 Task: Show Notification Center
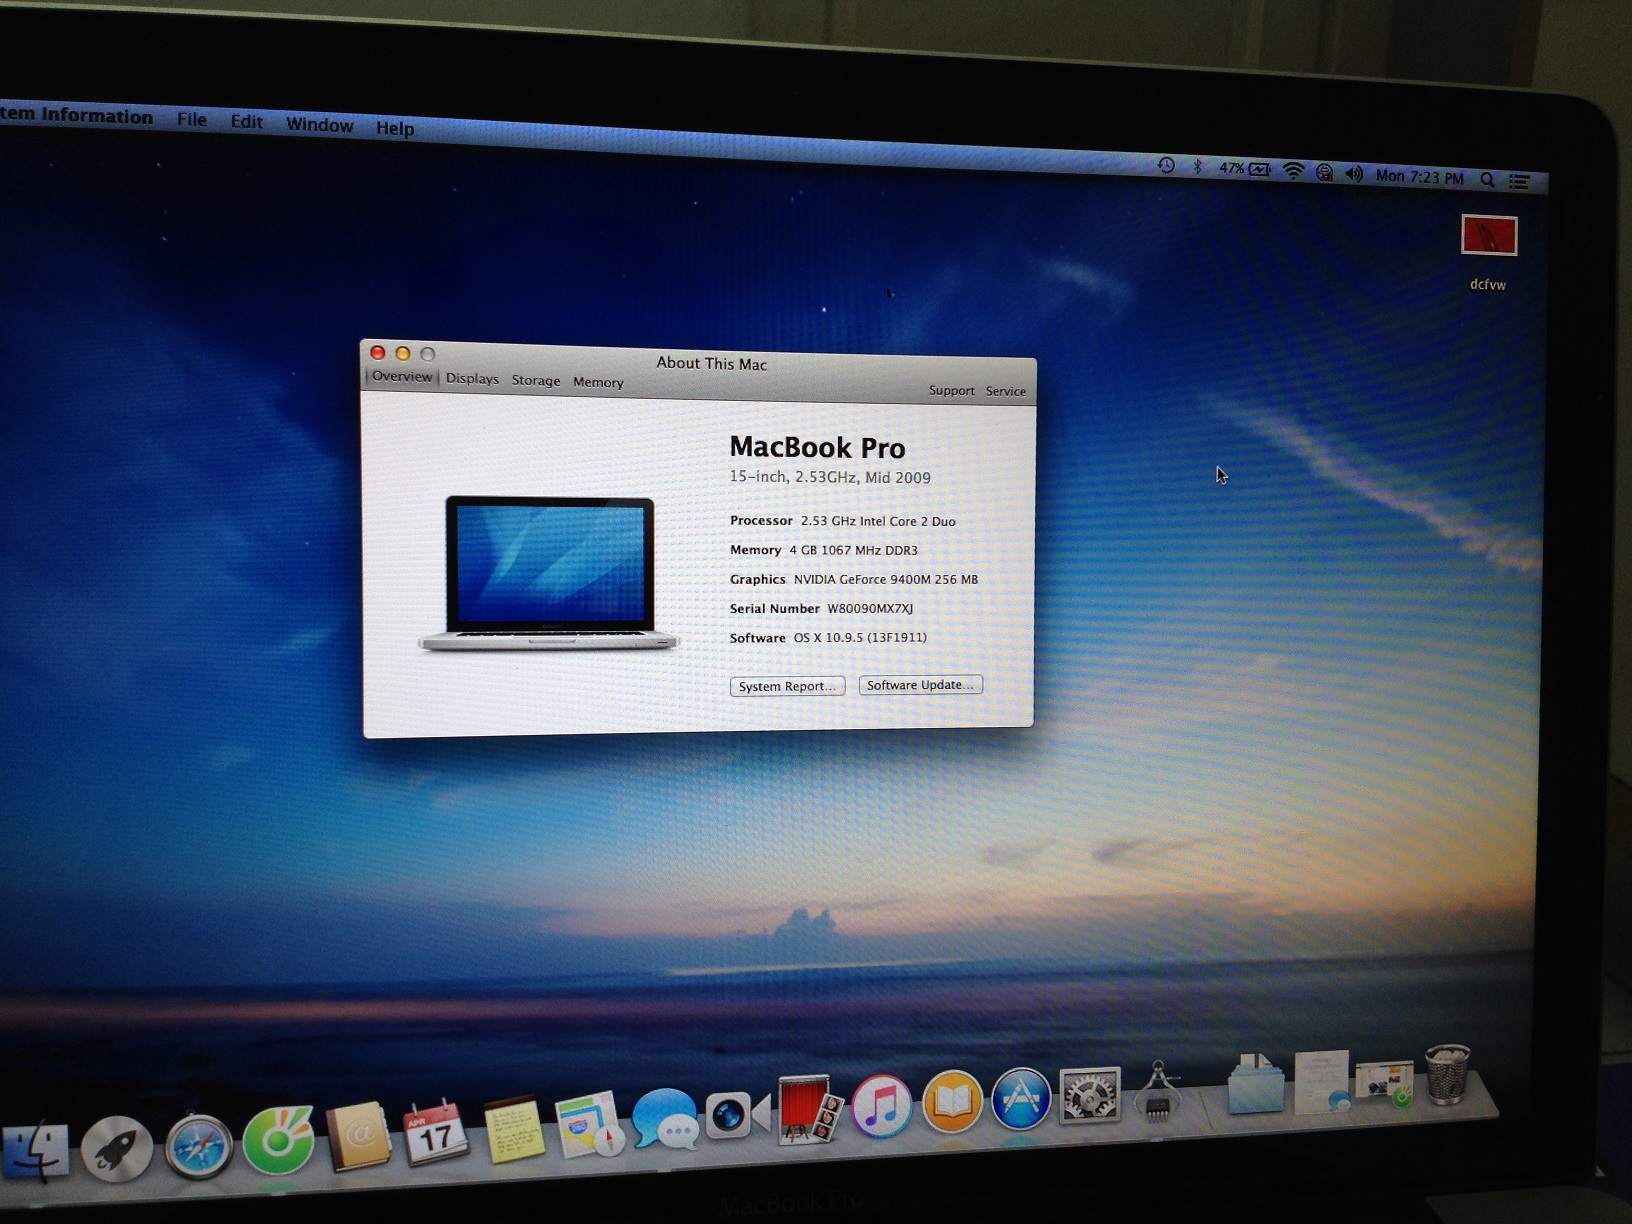pos(1520,181)
